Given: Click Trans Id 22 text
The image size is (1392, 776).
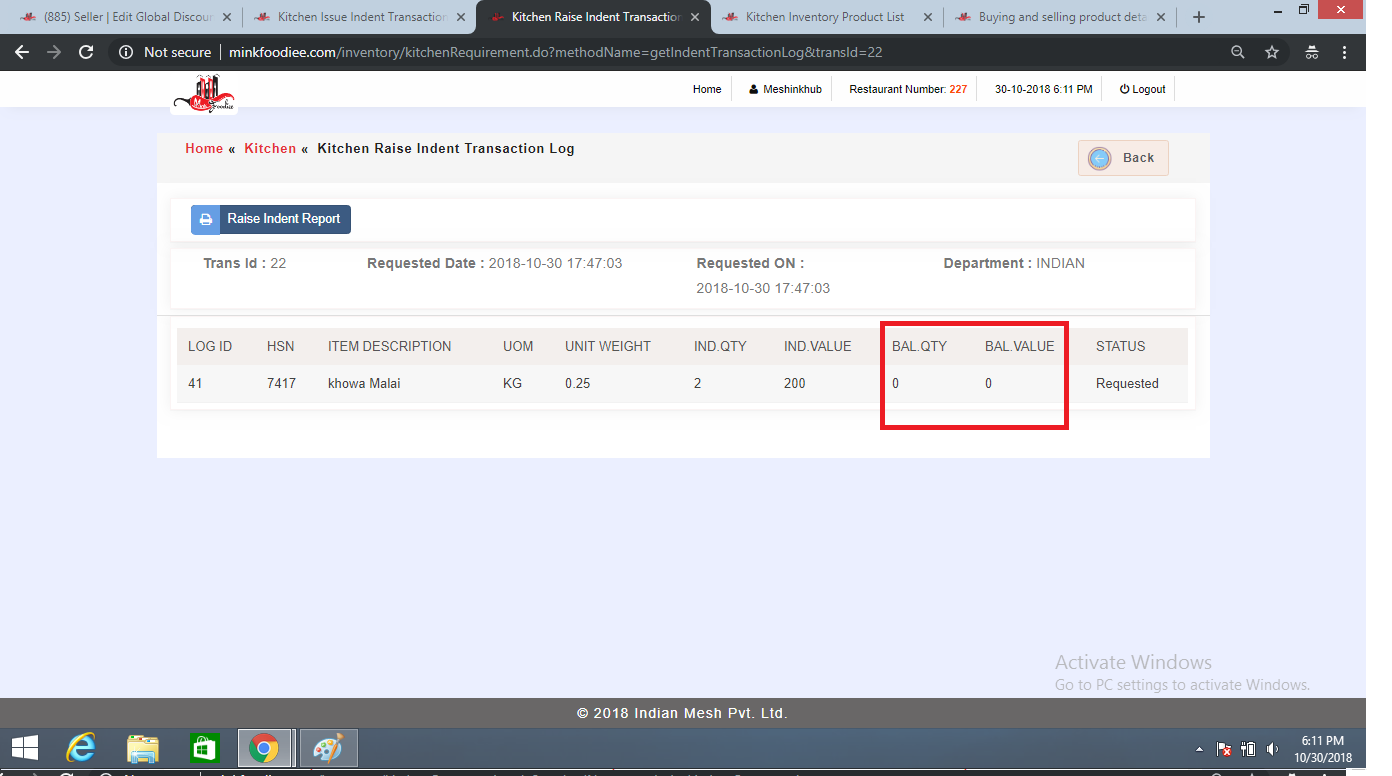Looking at the screenshot, I should (x=245, y=263).
